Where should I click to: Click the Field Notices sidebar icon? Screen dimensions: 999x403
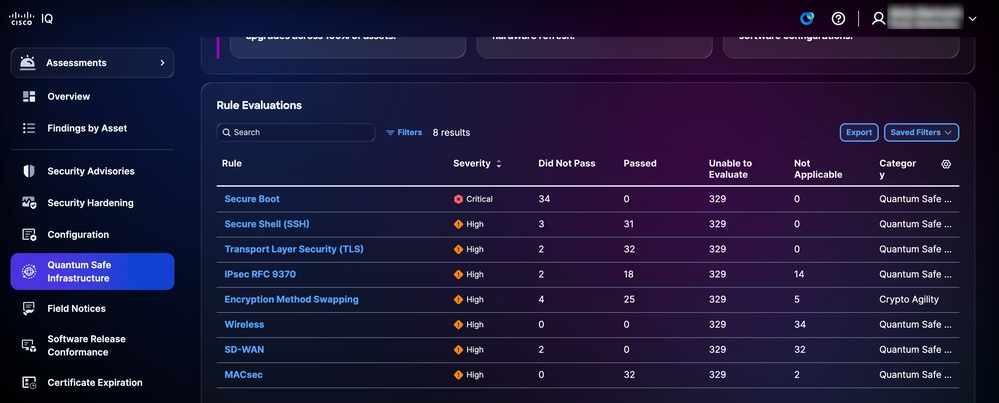[x=29, y=309]
